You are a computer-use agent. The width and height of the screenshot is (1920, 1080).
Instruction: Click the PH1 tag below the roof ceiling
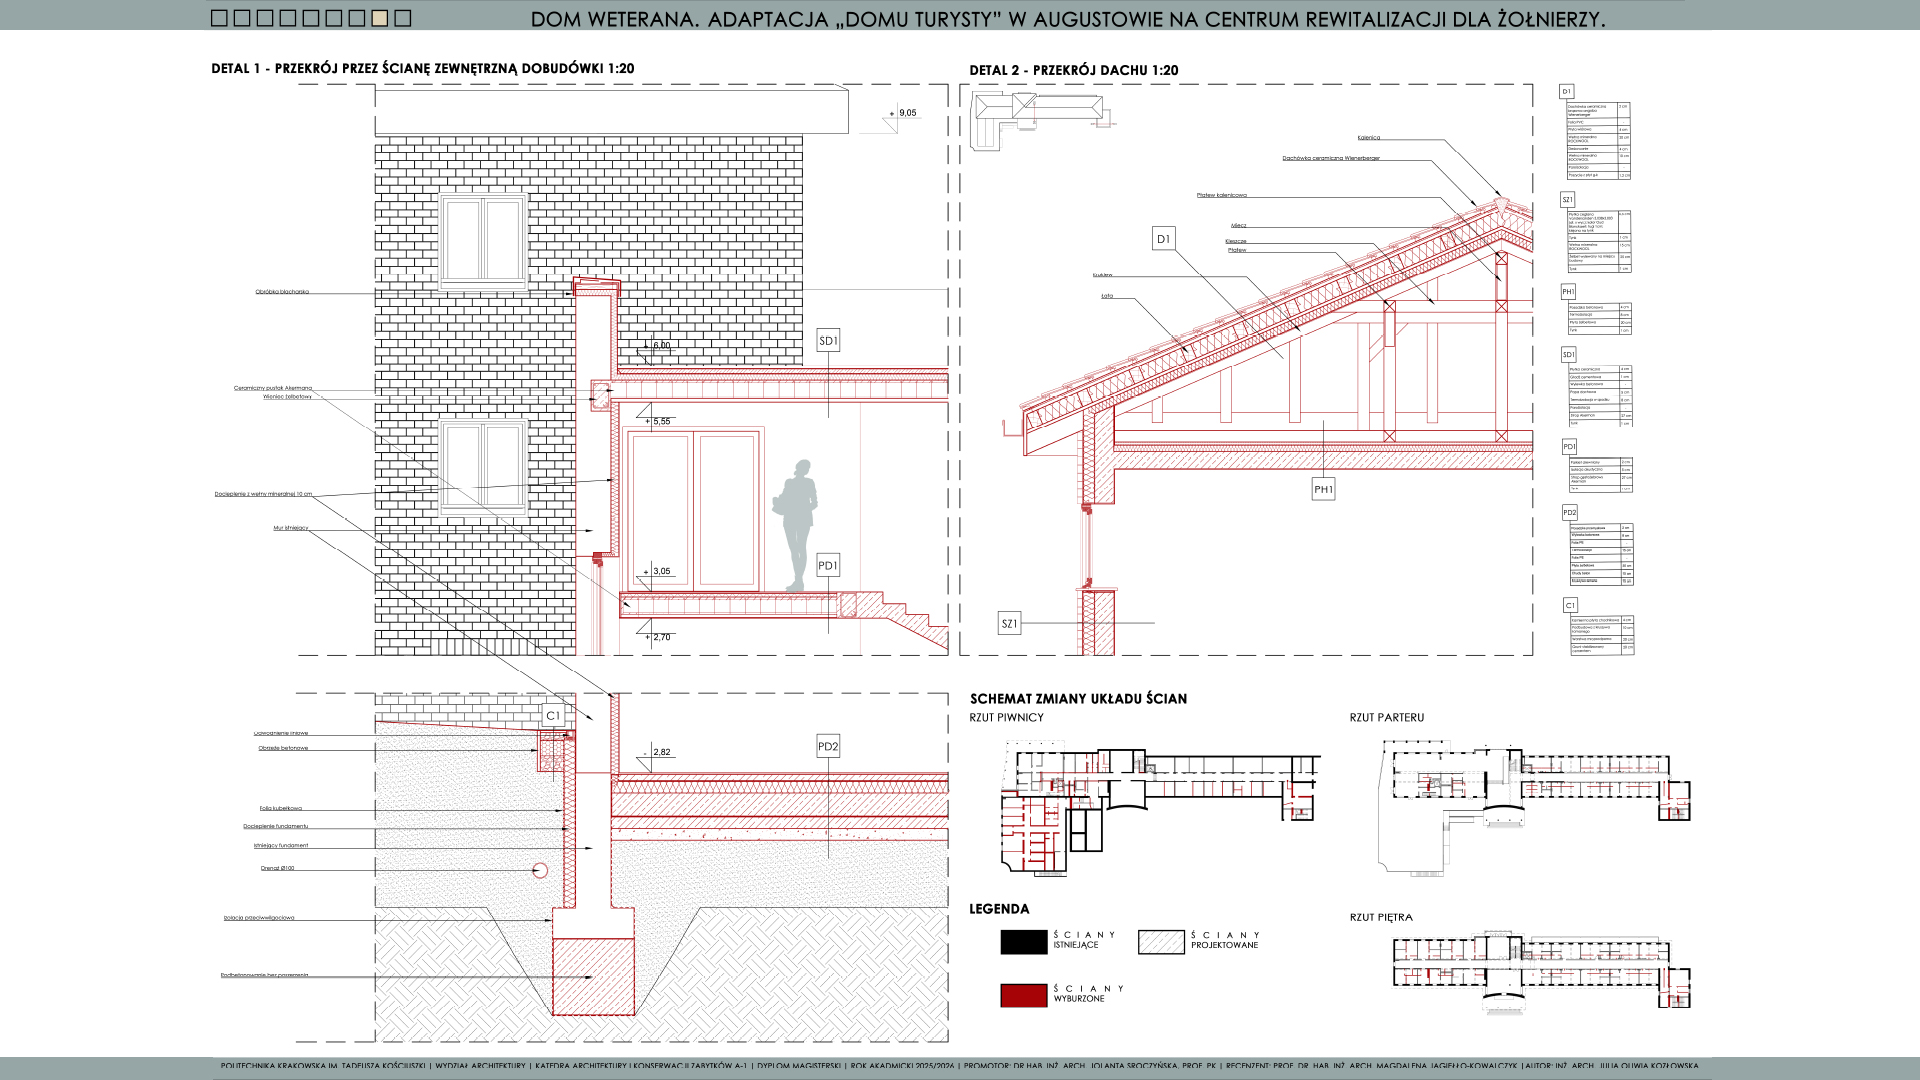(x=1323, y=490)
